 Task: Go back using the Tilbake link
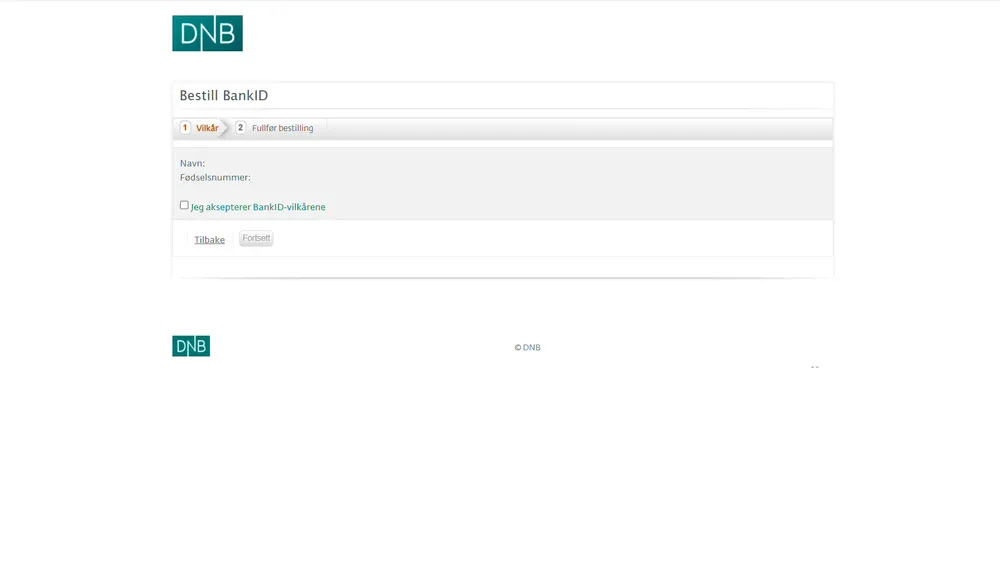pyautogui.click(x=209, y=240)
